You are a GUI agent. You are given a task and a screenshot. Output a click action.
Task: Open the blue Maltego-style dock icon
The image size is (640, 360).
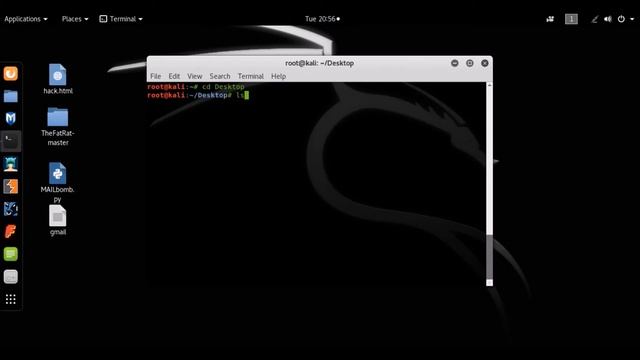pos(11,209)
